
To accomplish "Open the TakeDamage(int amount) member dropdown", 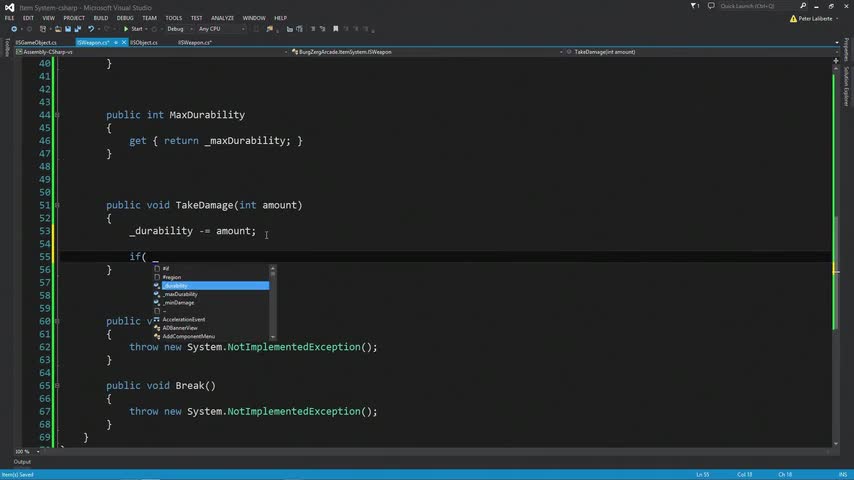I will point(702,52).
